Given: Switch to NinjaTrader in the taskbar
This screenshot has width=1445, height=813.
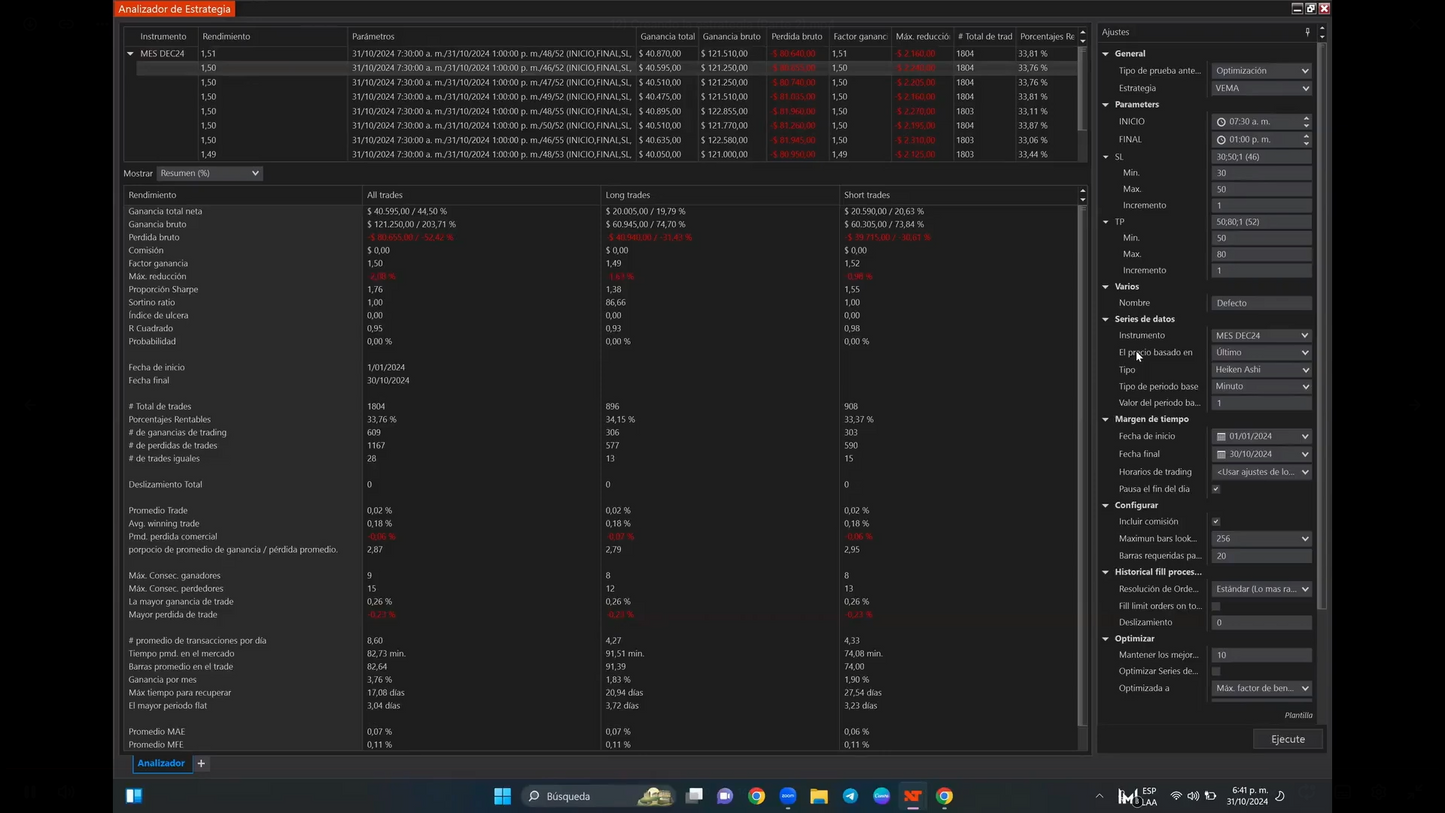Looking at the screenshot, I should tap(912, 796).
